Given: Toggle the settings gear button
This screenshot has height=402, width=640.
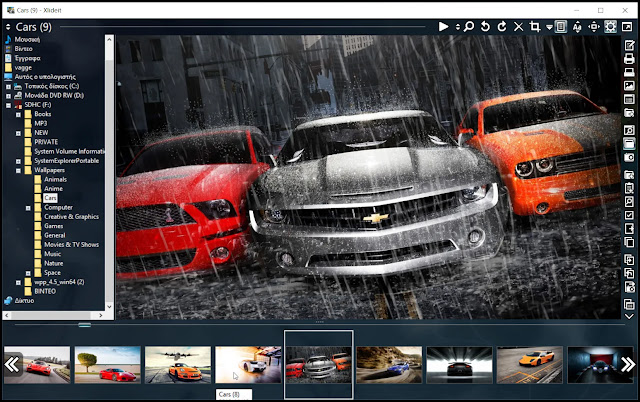Looking at the screenshot, I should 611,27.
